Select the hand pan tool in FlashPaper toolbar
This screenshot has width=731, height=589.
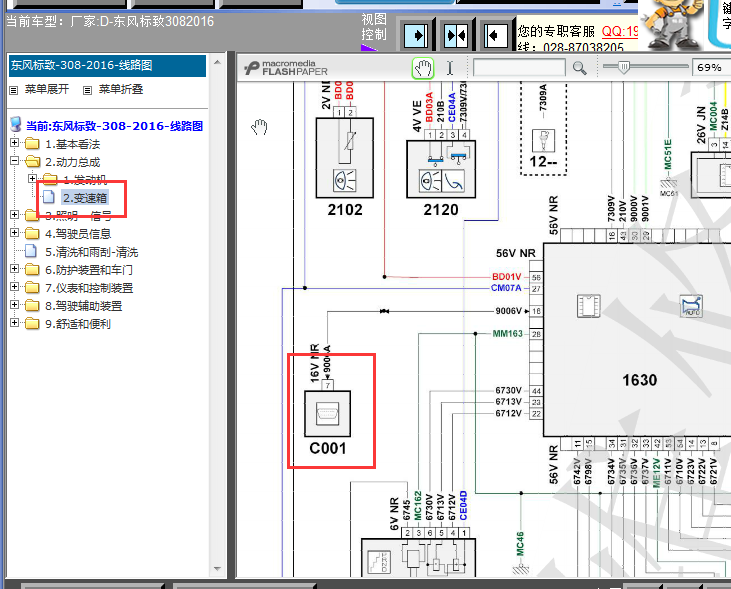coord(423,68)
